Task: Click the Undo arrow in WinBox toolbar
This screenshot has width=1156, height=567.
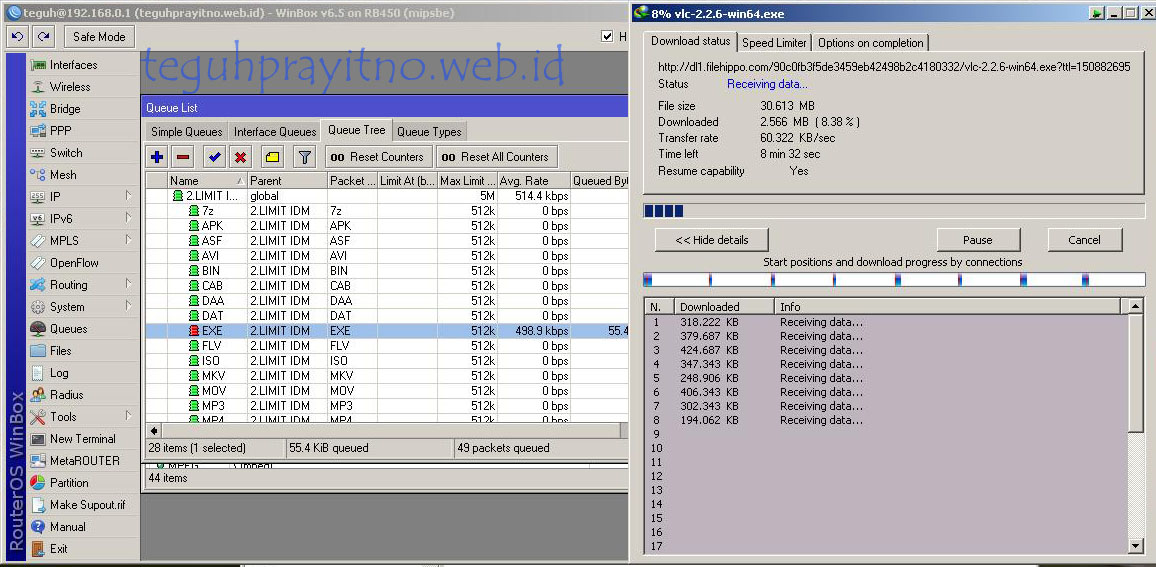Action: (x=18, y=36)
